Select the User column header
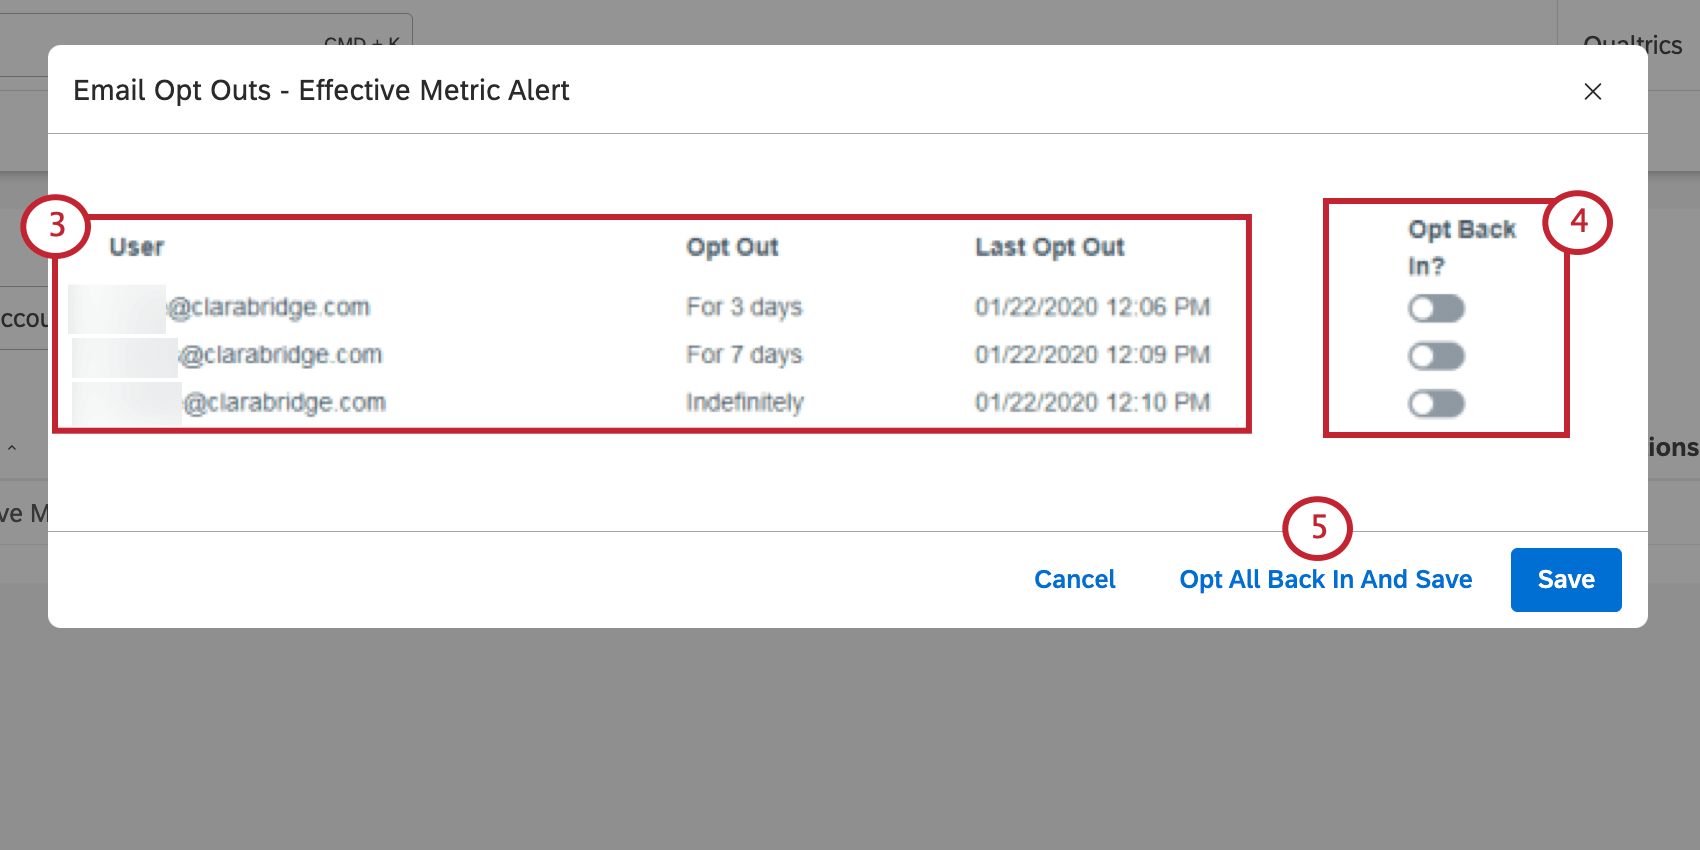The image size is (1700, 850). 137,247
